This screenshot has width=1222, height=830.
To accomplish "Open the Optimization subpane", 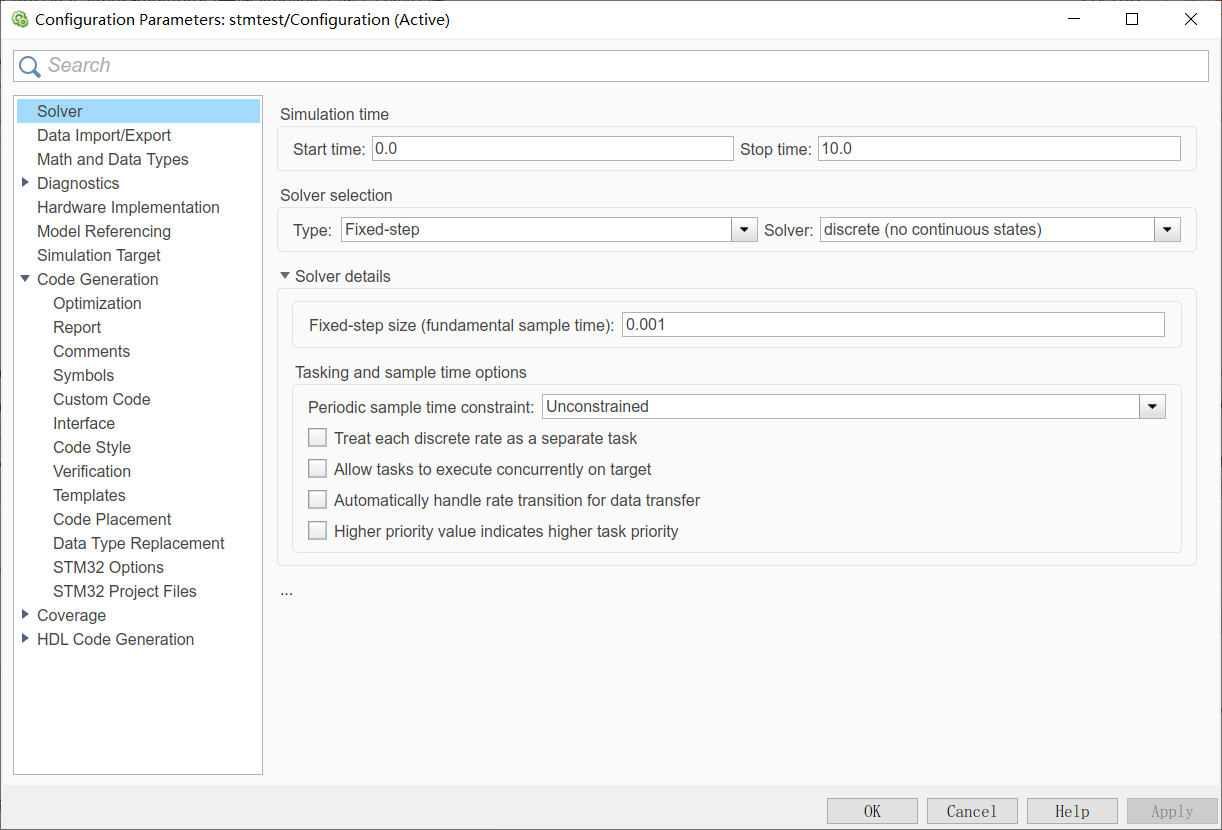I will pyautogui.click(x=97, y=303).
